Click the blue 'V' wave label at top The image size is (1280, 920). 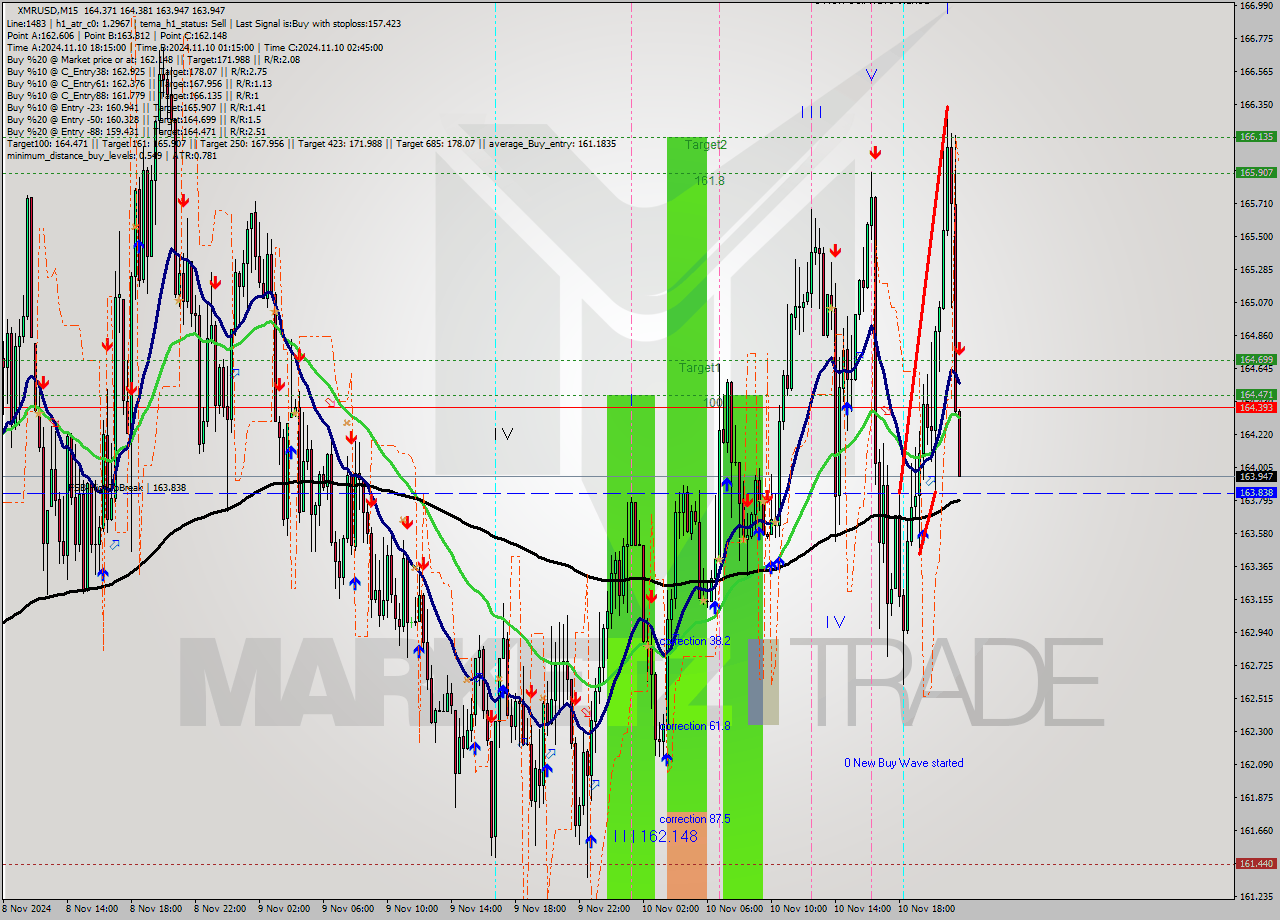click(x=871, y=75)
